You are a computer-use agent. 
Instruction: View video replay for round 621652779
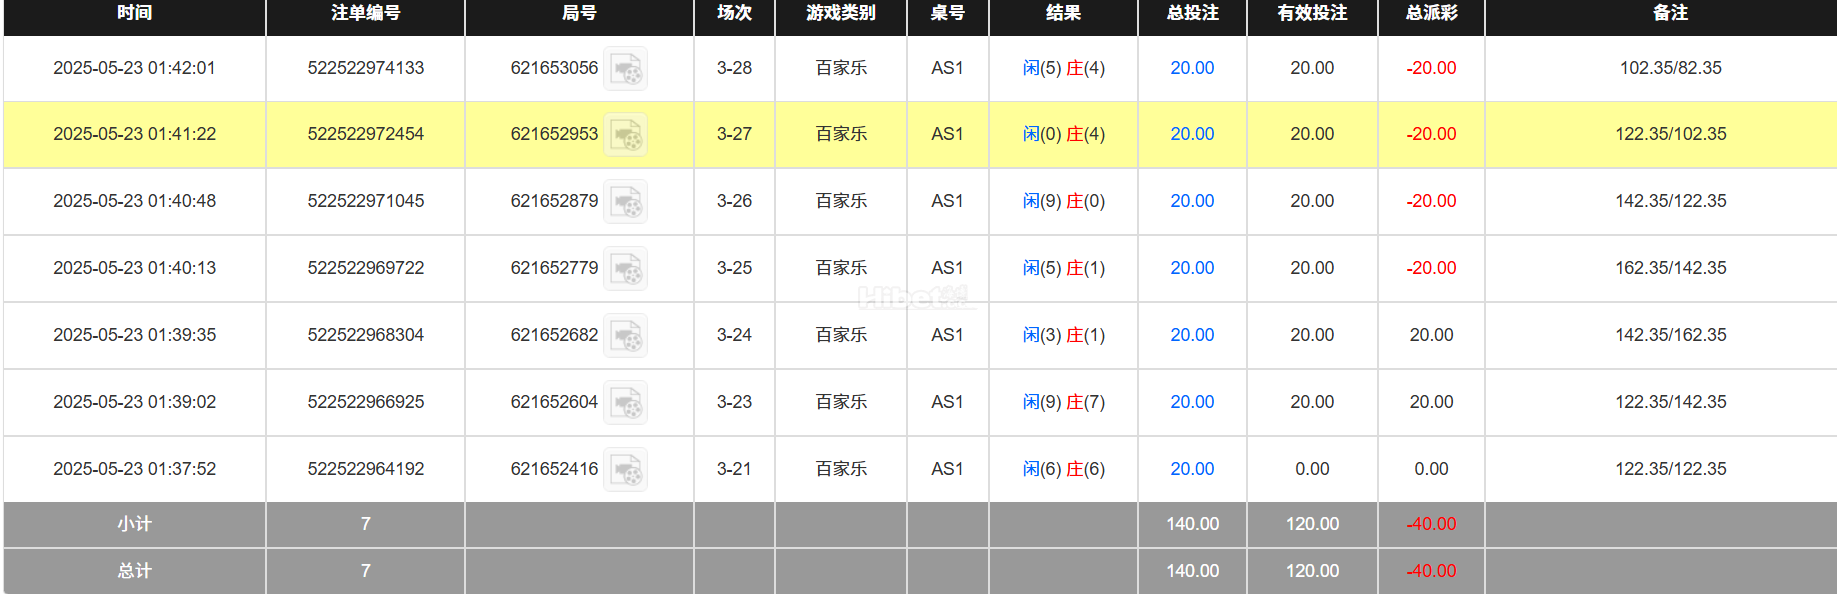click(626, 269)
